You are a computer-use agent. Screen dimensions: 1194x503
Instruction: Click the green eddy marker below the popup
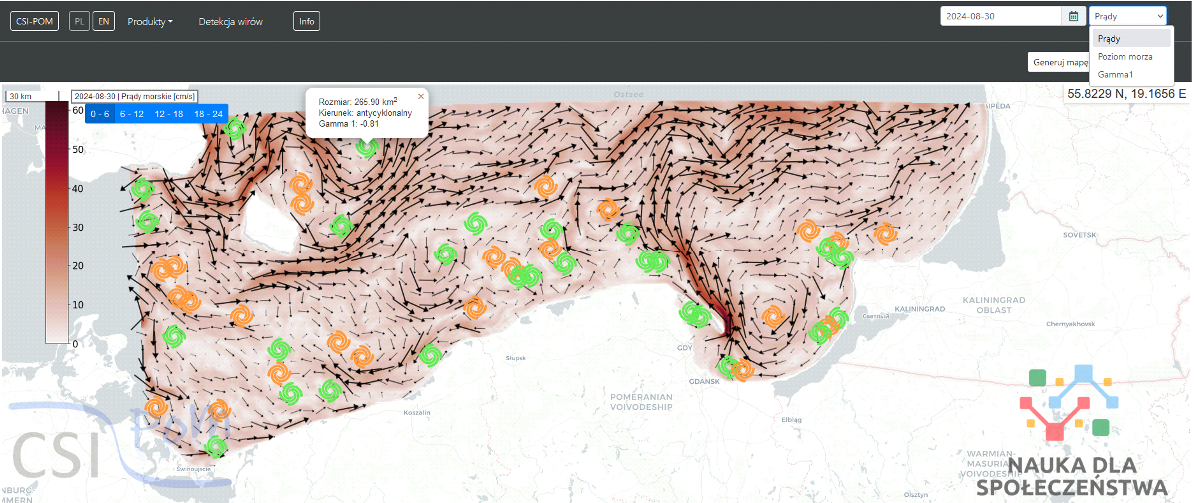click(x=367, y=148)
